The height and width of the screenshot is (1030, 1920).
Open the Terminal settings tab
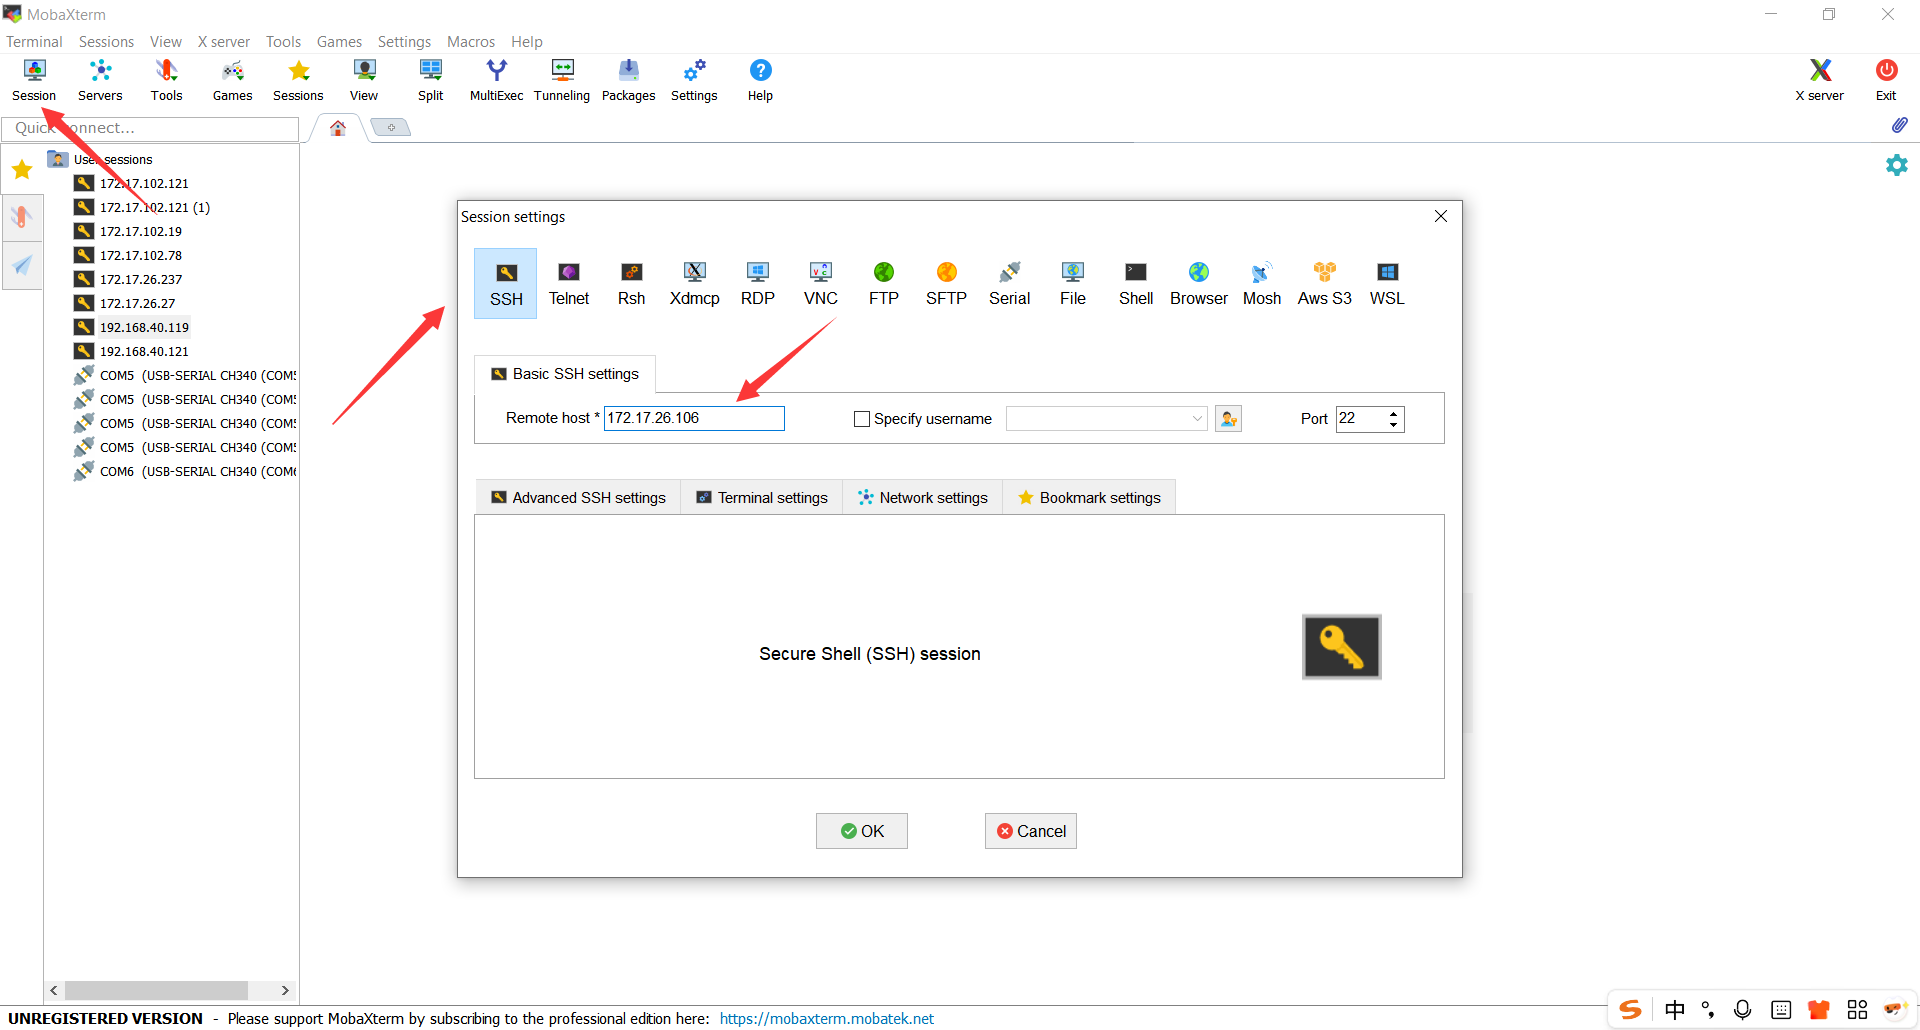pyautogui.click(x=762, y=498)
